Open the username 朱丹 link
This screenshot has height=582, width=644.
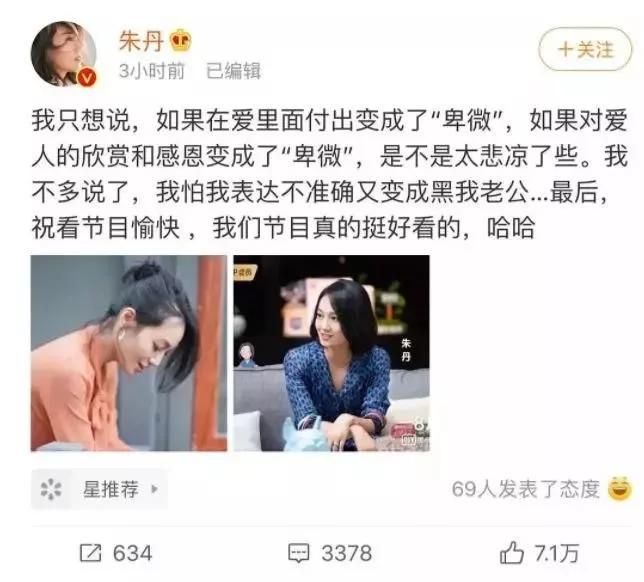[x=141, y=41]
